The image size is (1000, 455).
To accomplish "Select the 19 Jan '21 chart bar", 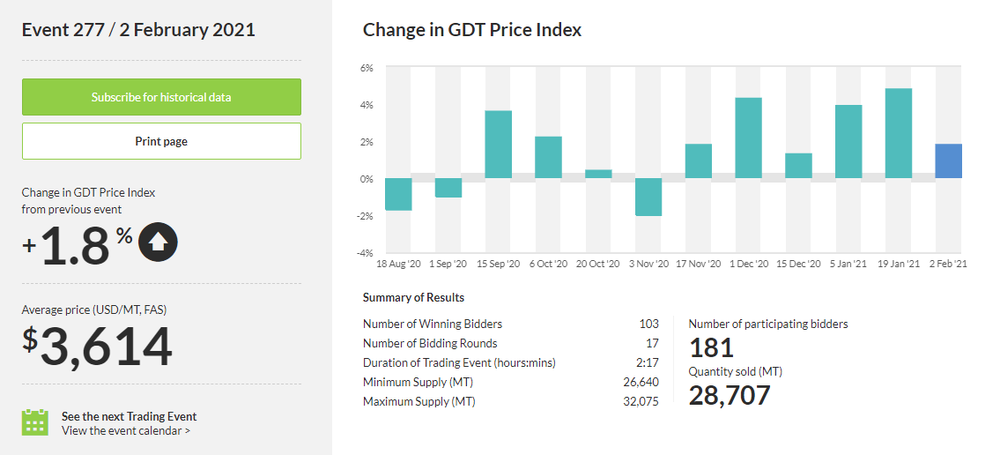I will pyautogui.click(x=898, y=133).
